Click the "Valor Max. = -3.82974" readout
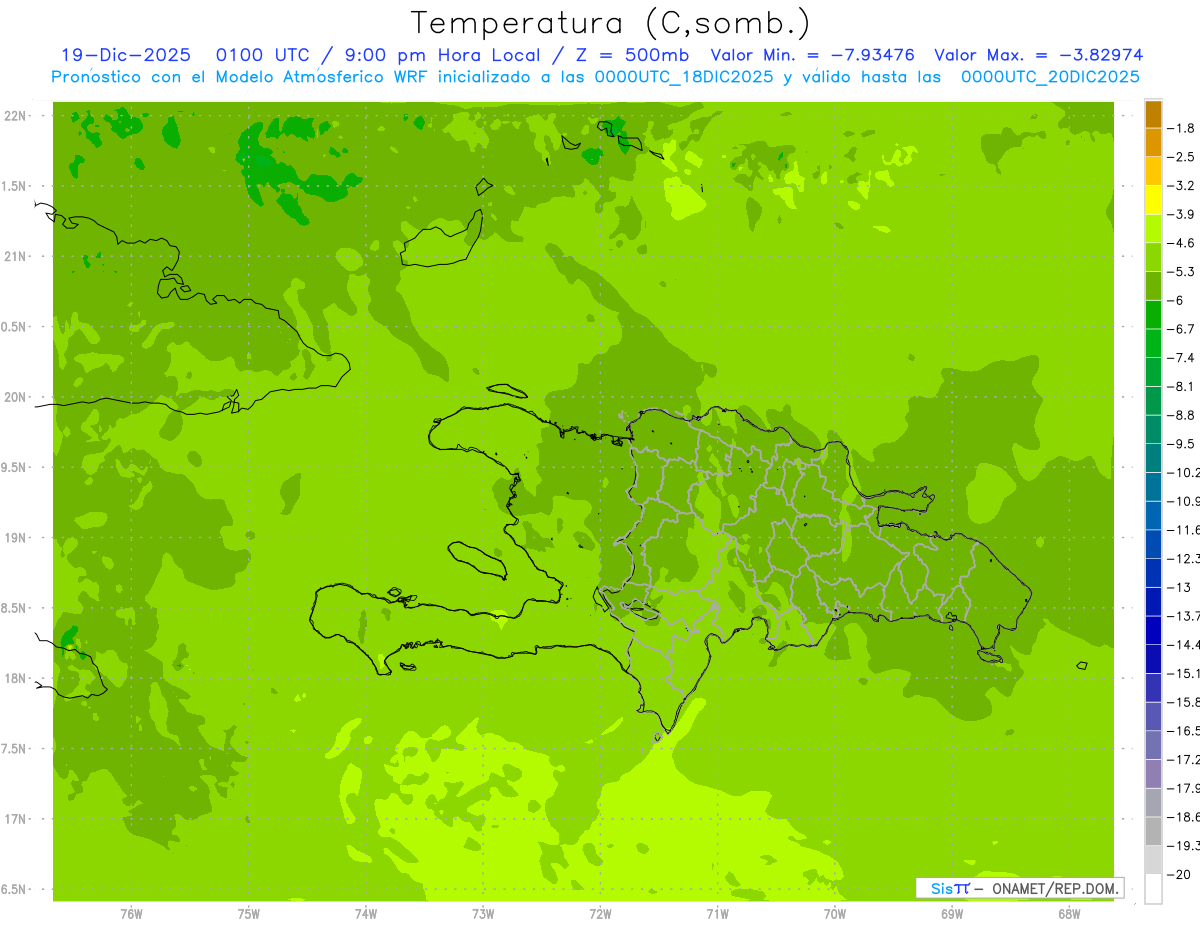The height and width of the screenshot is (927, 1200). [1038, 55]
